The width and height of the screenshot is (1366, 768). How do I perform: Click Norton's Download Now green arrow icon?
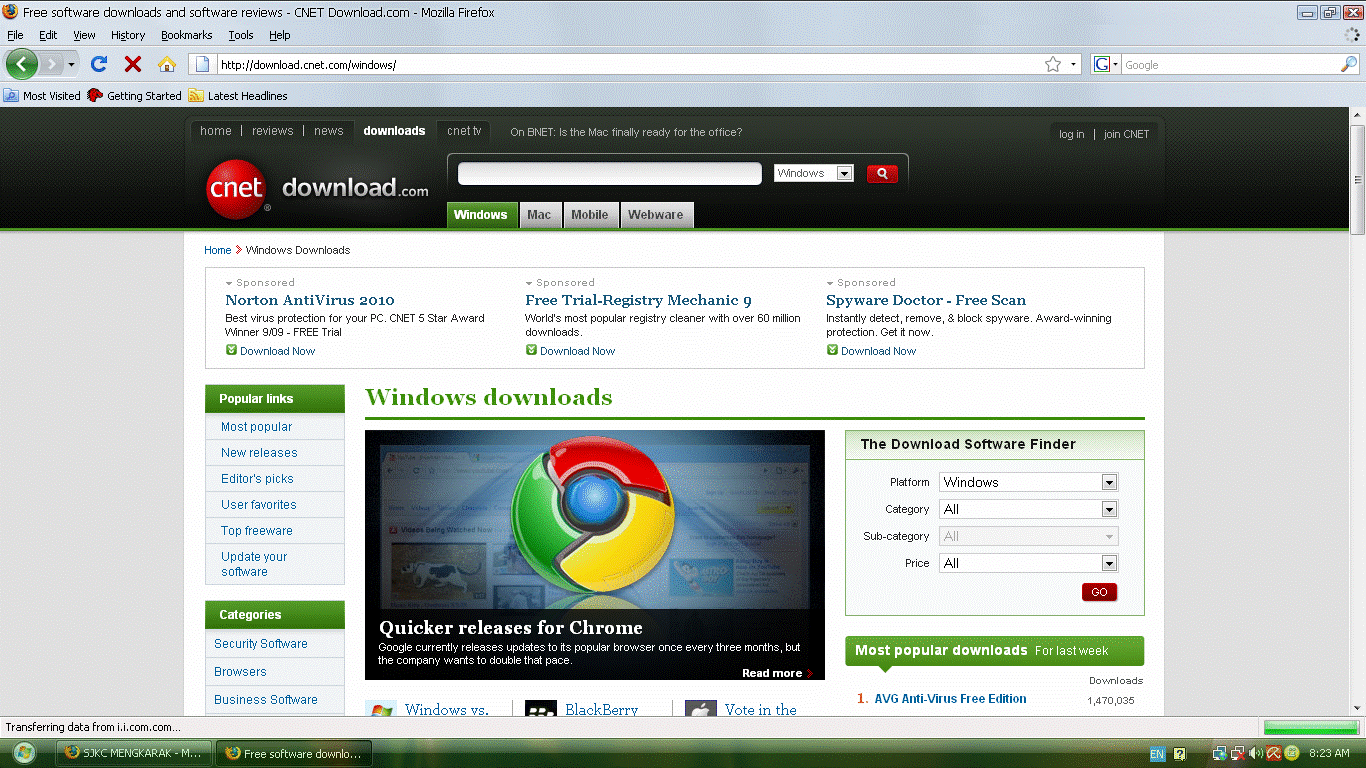click(231, 350)
